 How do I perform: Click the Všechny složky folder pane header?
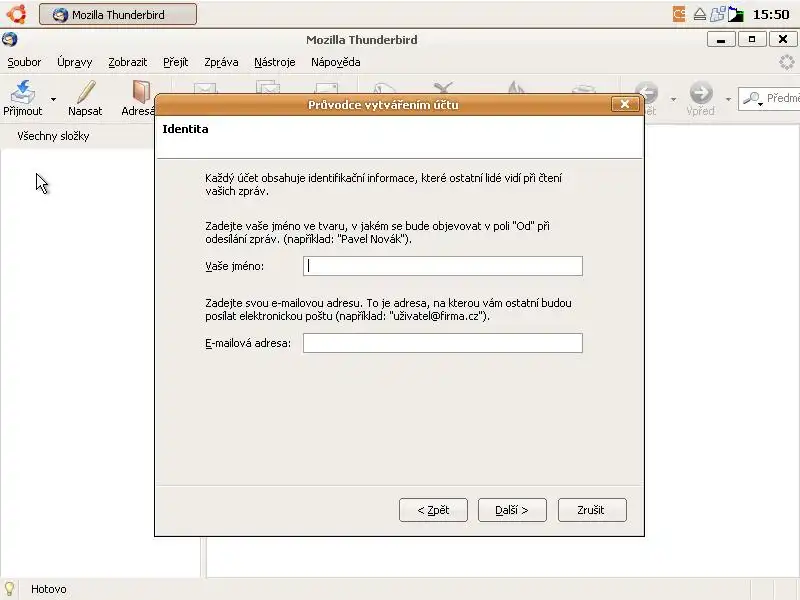pyautogui.click(x=53, y=136)
